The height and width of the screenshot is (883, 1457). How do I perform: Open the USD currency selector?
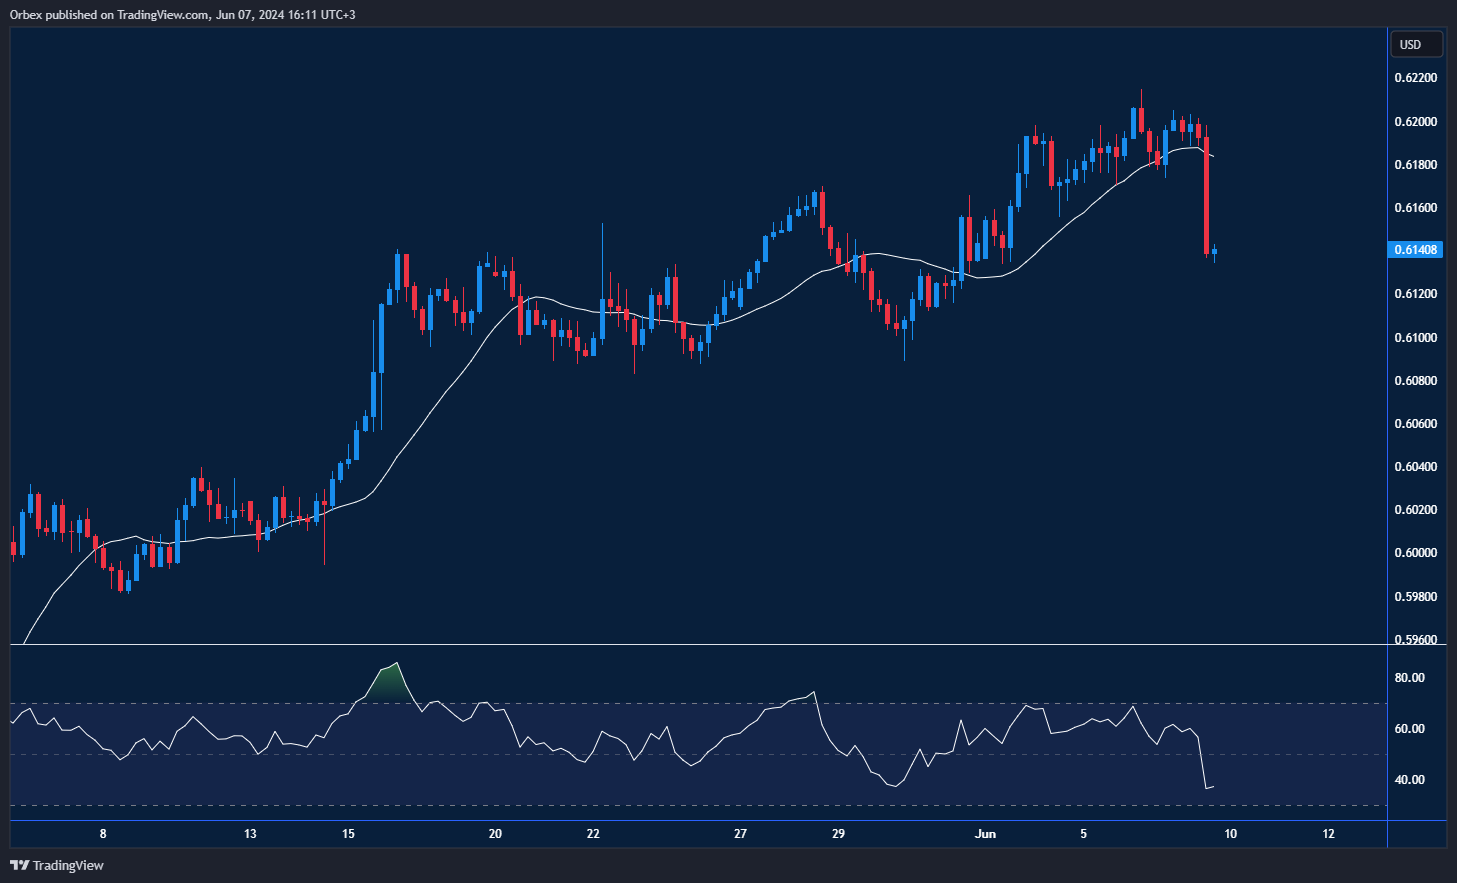1416,44
